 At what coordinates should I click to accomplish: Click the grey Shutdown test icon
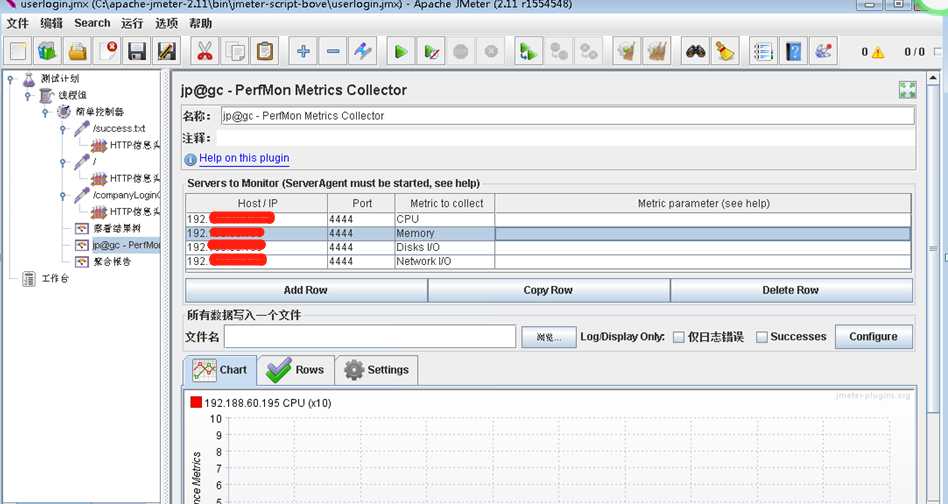point(490,51)
